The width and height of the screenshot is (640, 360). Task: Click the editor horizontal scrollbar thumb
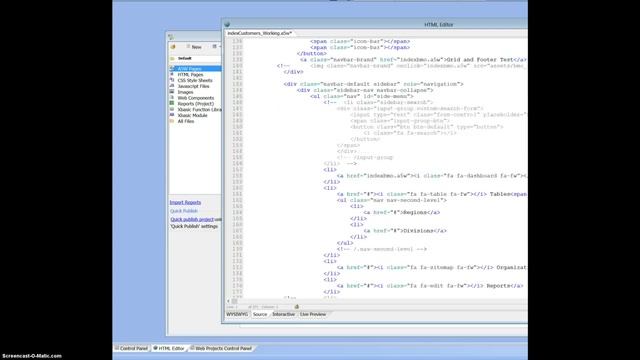[235, 301]
